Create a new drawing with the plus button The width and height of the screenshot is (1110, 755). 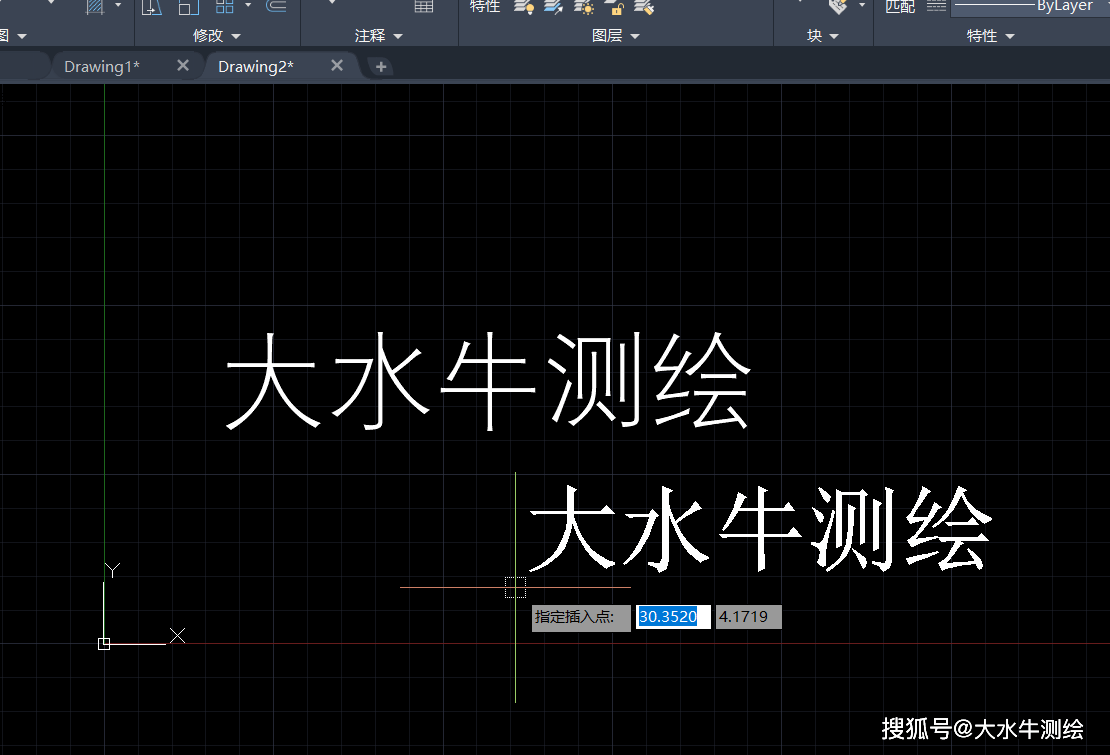[380, 66]
